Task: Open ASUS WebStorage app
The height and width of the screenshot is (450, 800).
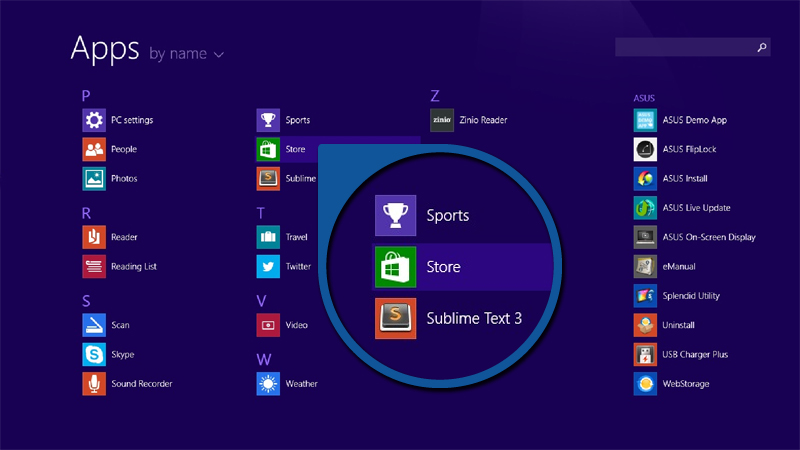Action: (645, 384)
